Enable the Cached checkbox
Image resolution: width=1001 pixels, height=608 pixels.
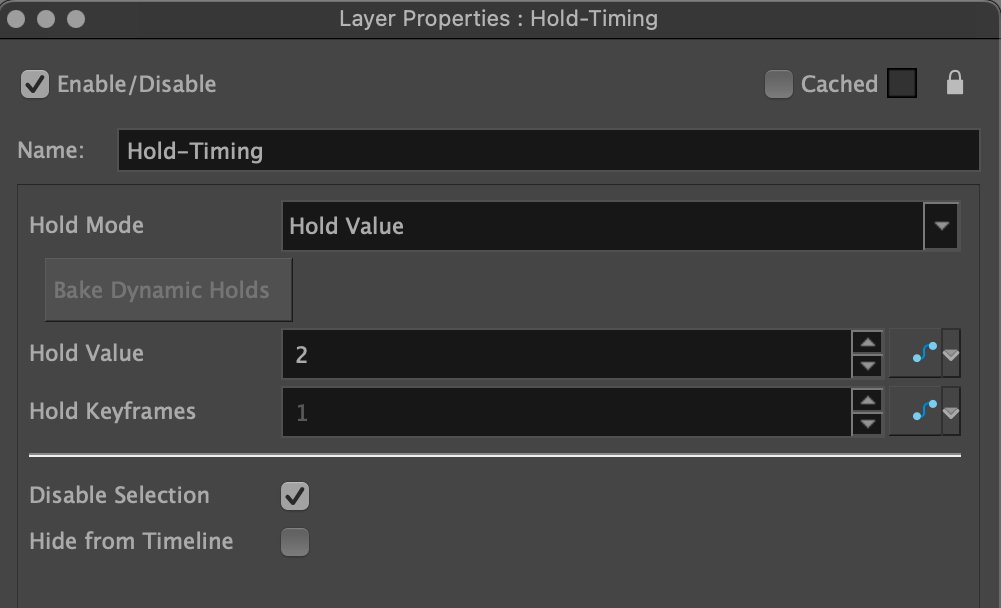779,84
